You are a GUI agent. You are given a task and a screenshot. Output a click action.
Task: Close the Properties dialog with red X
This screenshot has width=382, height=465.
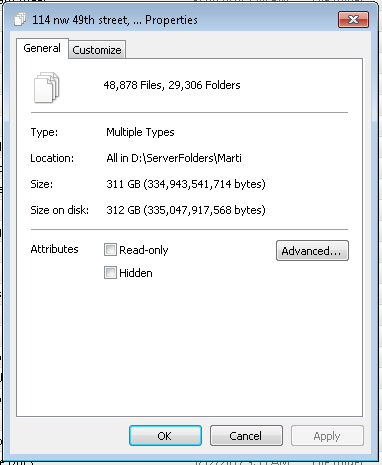pos(353,20)
